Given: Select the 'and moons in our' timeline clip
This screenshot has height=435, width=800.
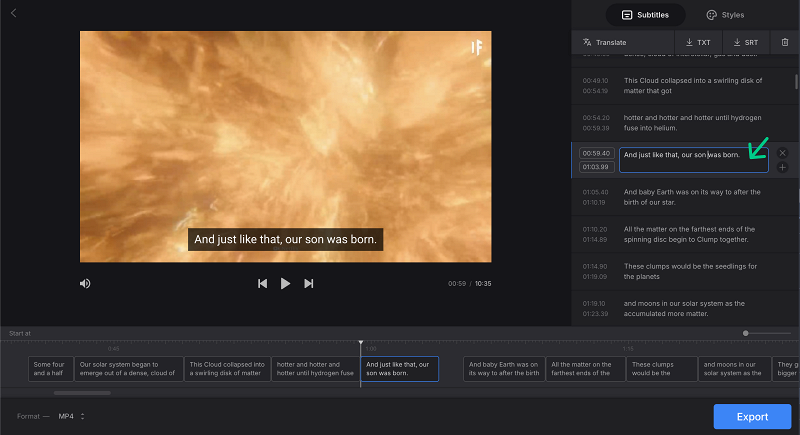Looking at the screenshot, I should point(734,369).
